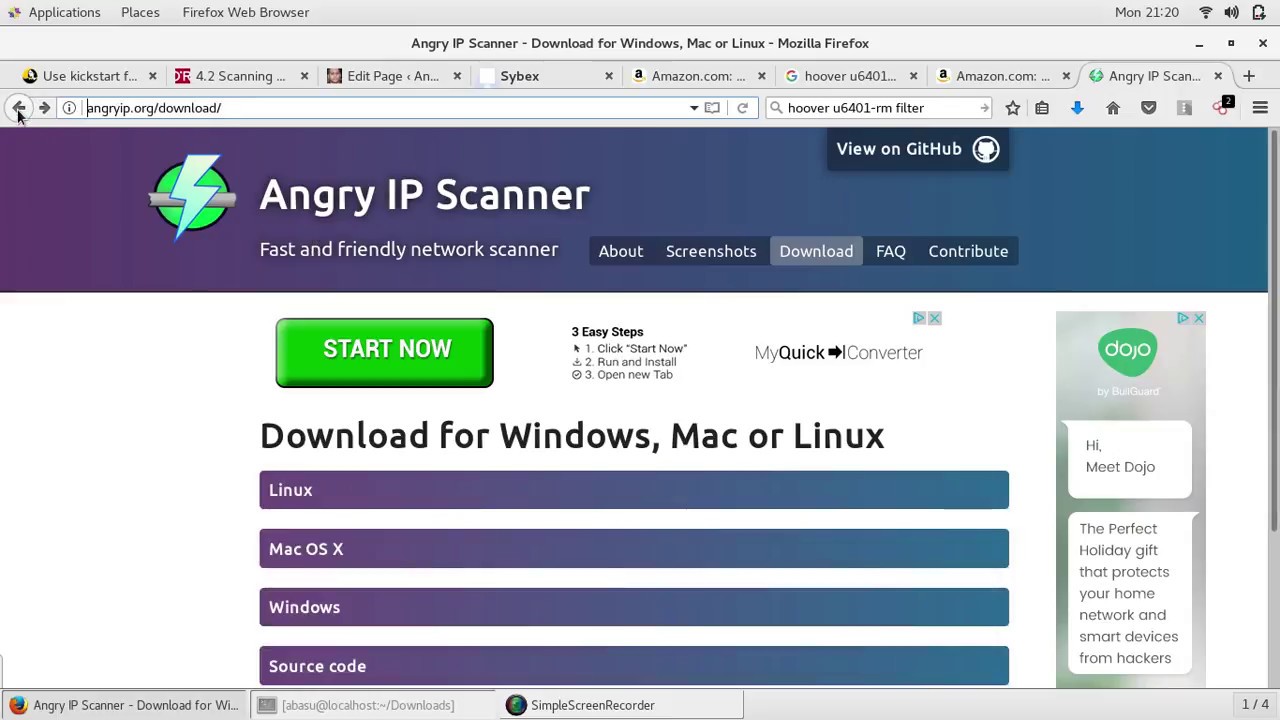Click the 'hoover u6401-rm filter' search box
The width and height of the screenshot is (1280, 720).
[880, 108]
